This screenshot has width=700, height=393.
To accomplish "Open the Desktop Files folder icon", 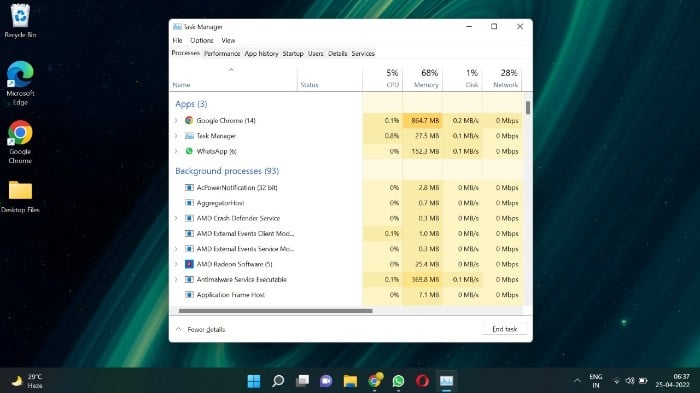I will coord(20,196).
